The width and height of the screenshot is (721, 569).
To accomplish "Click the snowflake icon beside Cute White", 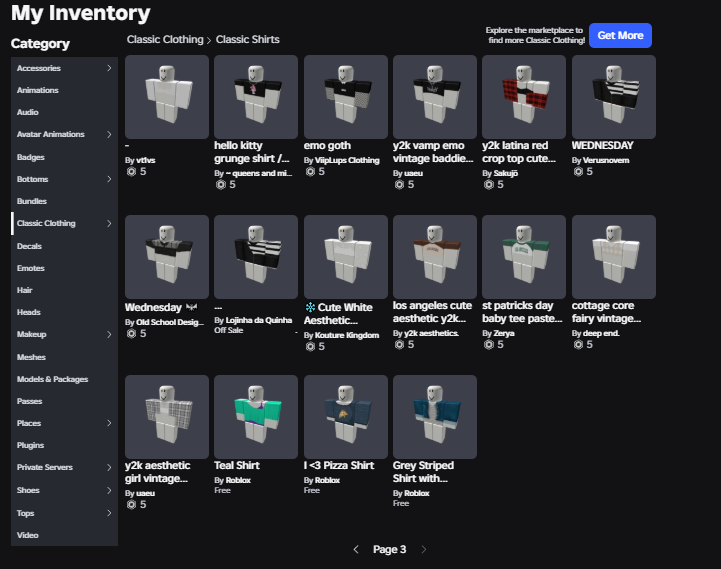I will 310,307.
